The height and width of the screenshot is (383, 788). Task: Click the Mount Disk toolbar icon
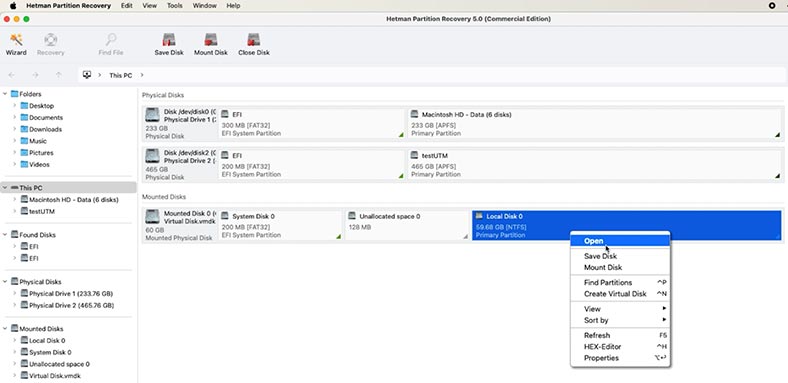(211, 44)
